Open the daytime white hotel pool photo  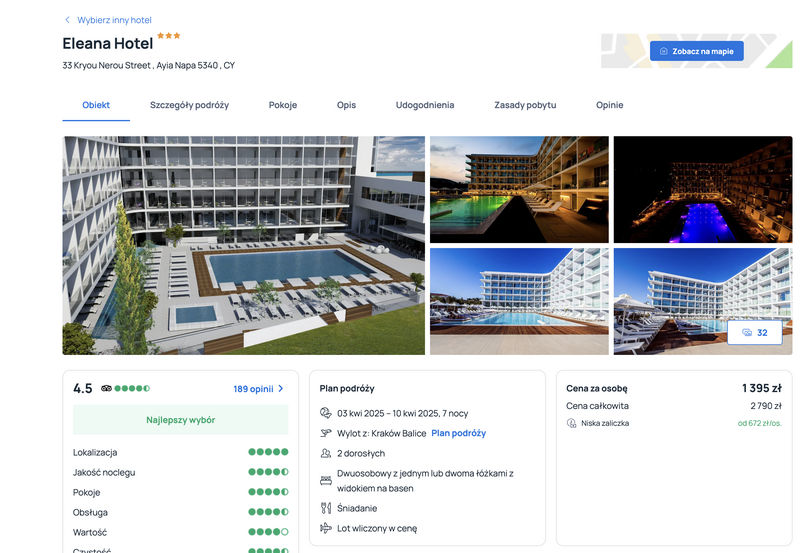point(519,301)
